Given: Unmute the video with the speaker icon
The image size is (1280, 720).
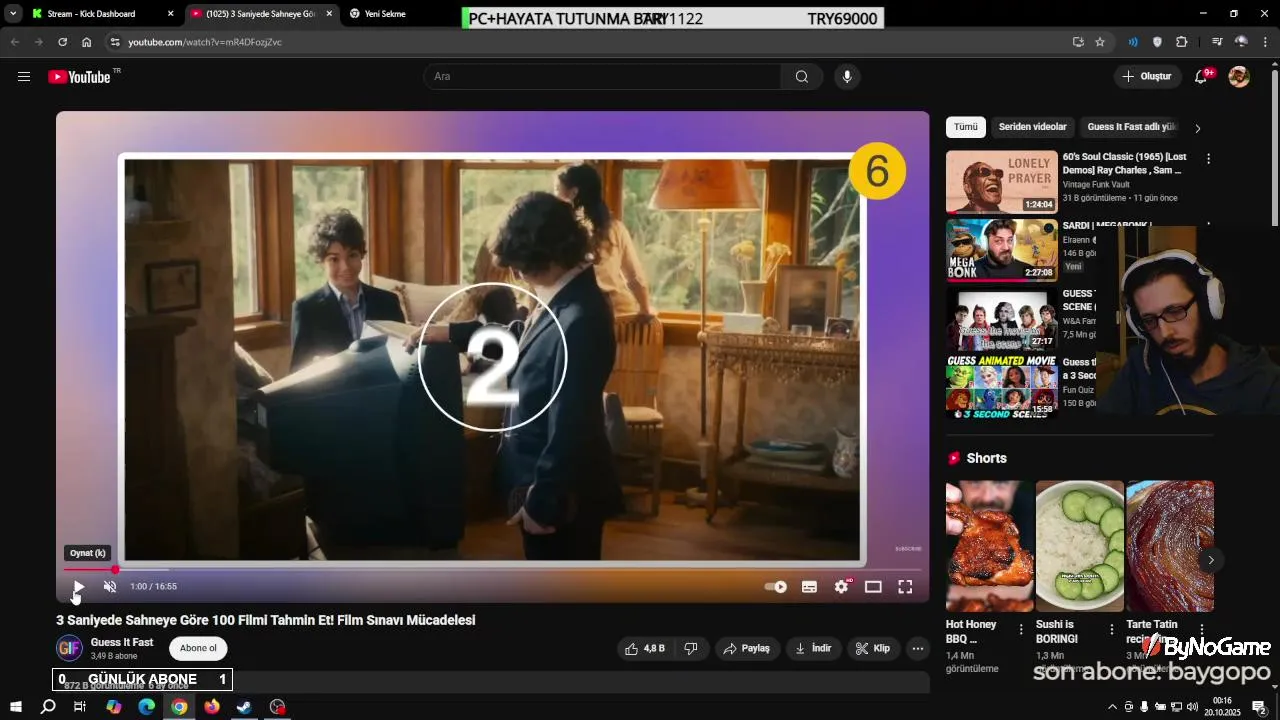Looking at the screenshot, I should click(x=110, y=587).
